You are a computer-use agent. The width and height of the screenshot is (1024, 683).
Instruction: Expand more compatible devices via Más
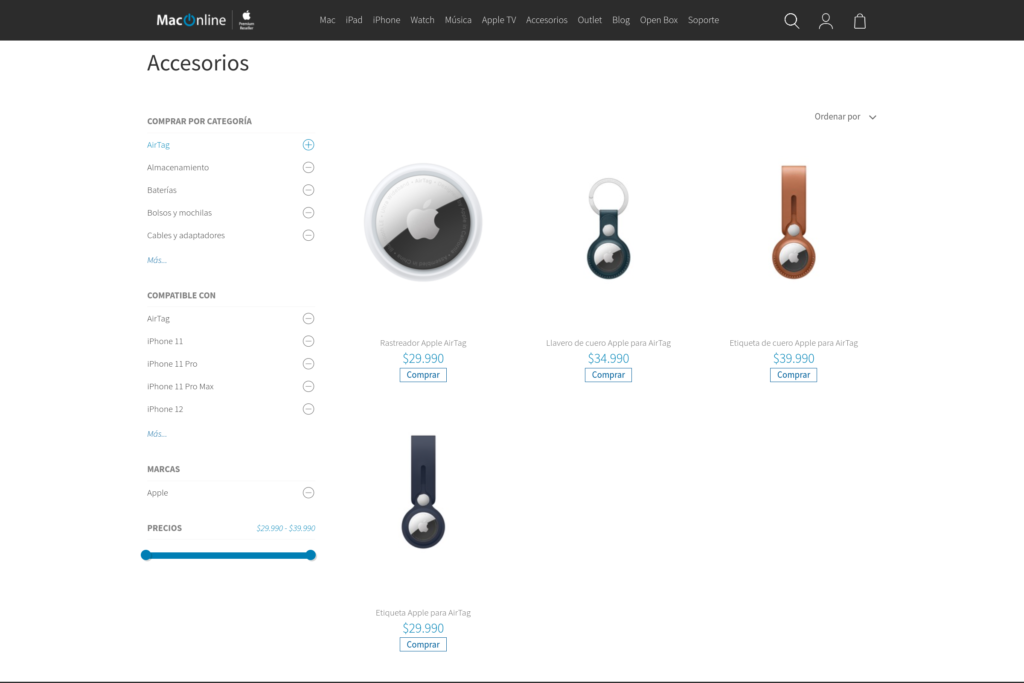(157, 434)
